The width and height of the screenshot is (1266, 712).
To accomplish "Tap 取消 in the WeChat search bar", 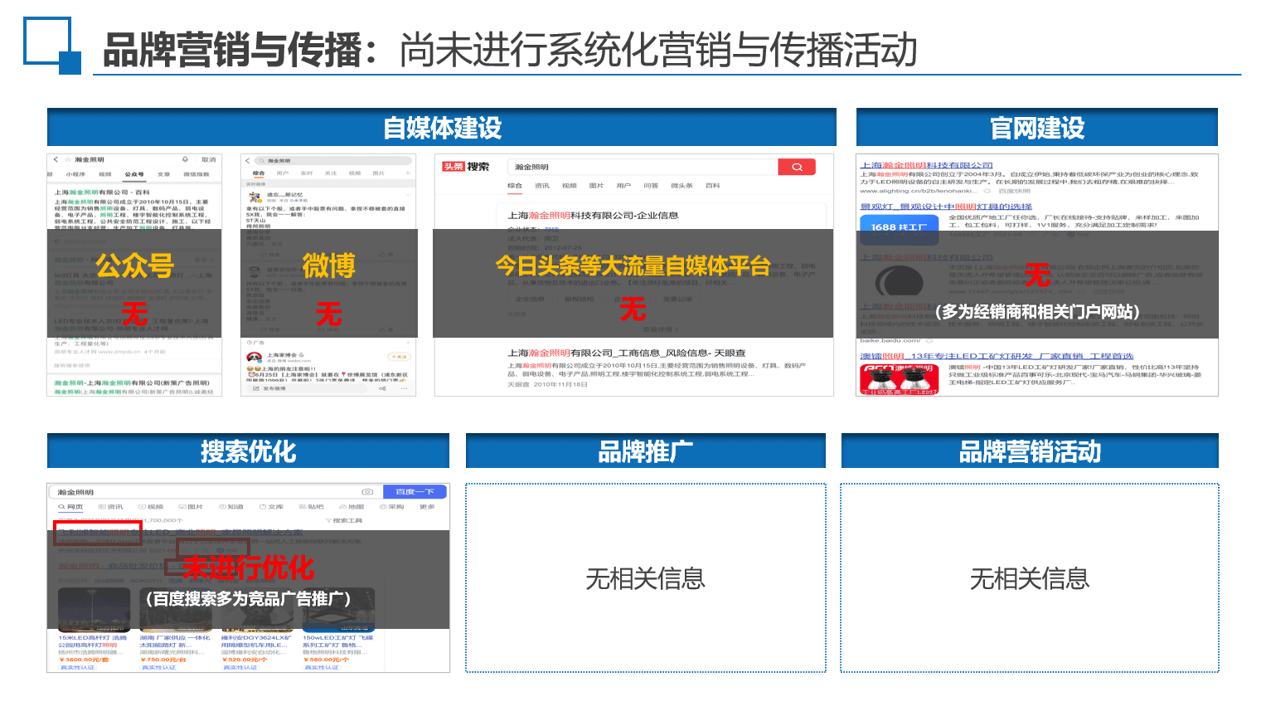I will (208, 160).
